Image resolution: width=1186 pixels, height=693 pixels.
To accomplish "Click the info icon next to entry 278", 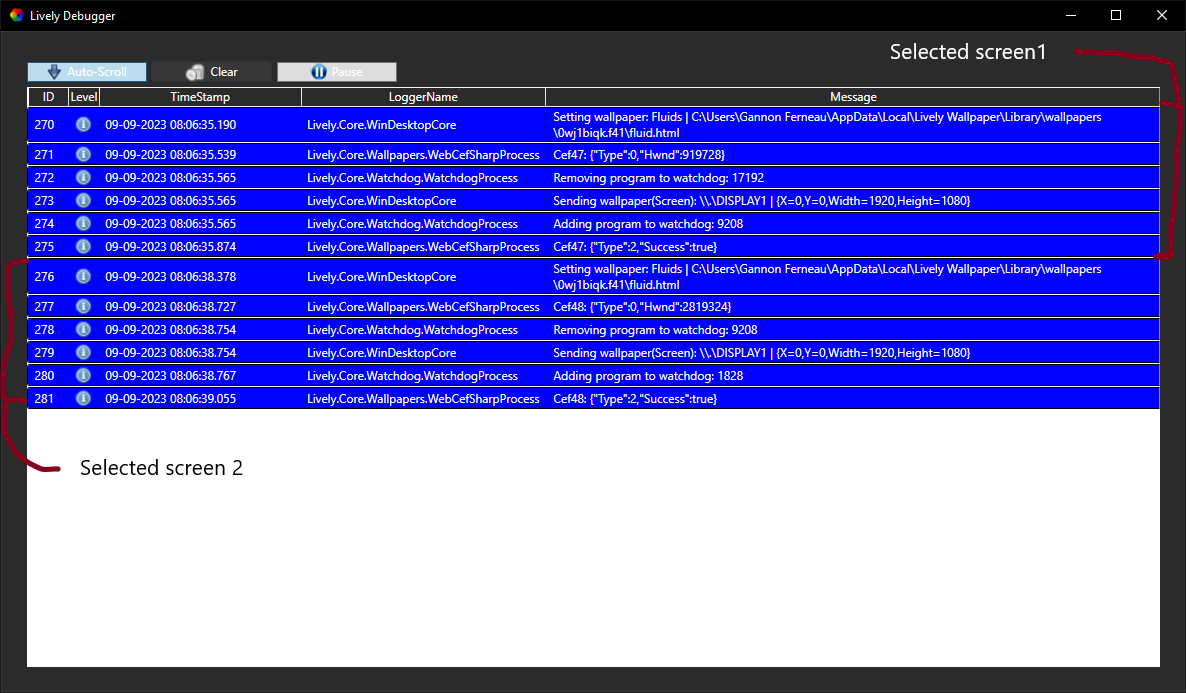I will (x=84, y=329).
